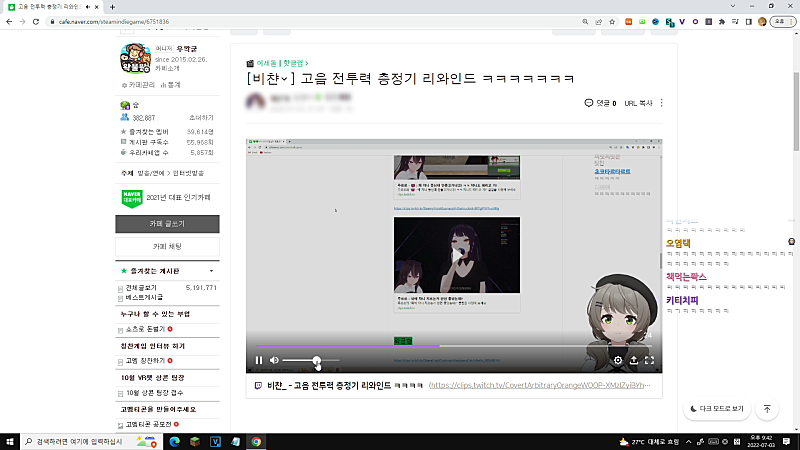
Task: Open 베스트게시글 board
Action: (144, 297)
